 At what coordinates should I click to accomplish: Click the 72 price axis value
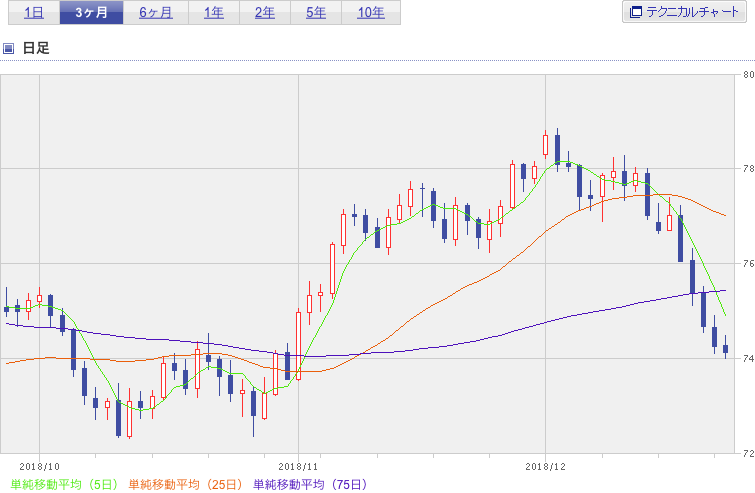(x=749, y=453)
